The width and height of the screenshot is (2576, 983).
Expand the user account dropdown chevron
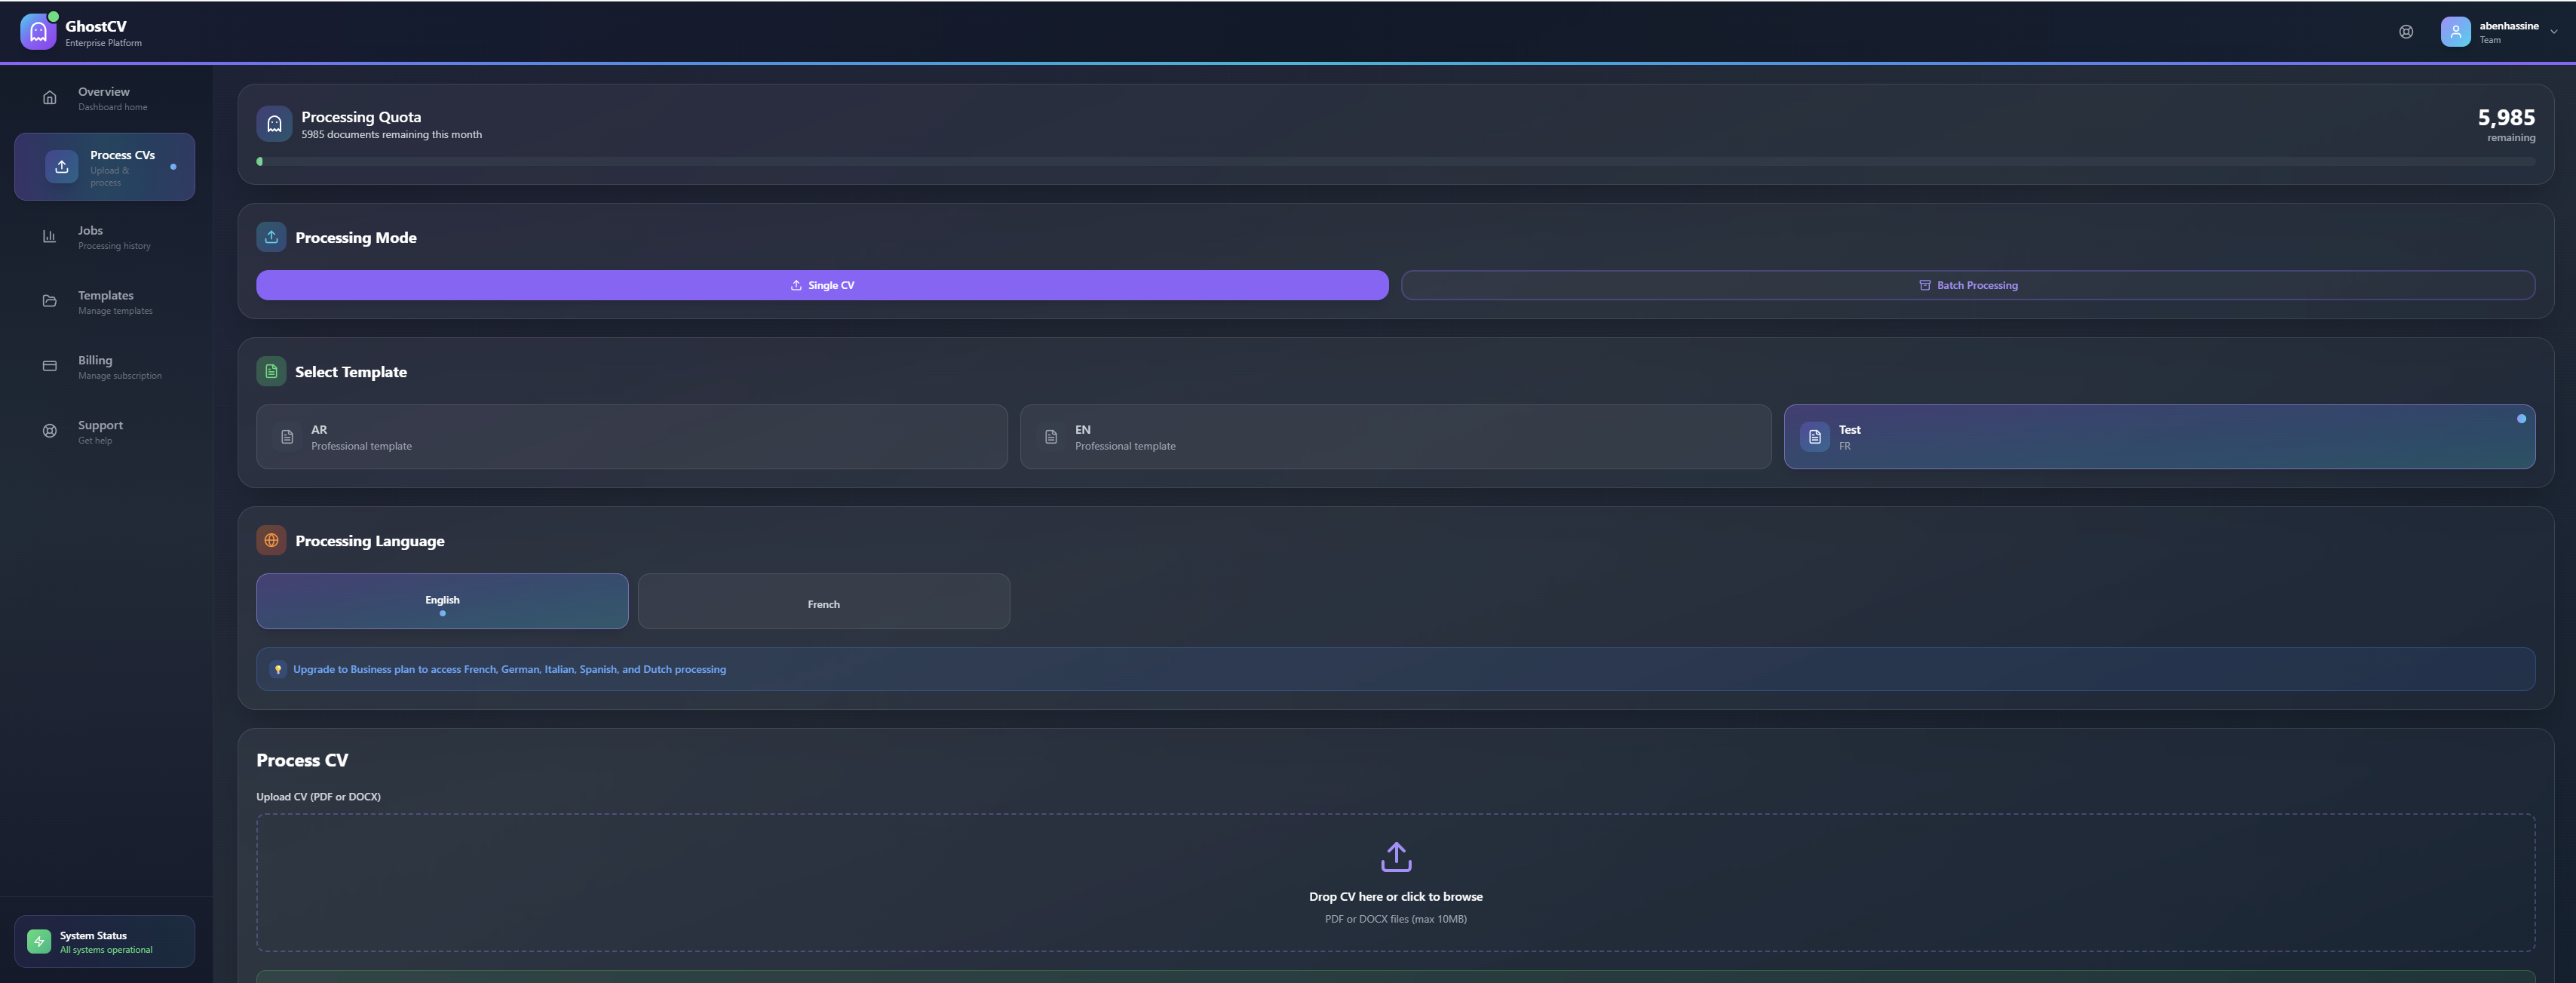point(2553,32)
